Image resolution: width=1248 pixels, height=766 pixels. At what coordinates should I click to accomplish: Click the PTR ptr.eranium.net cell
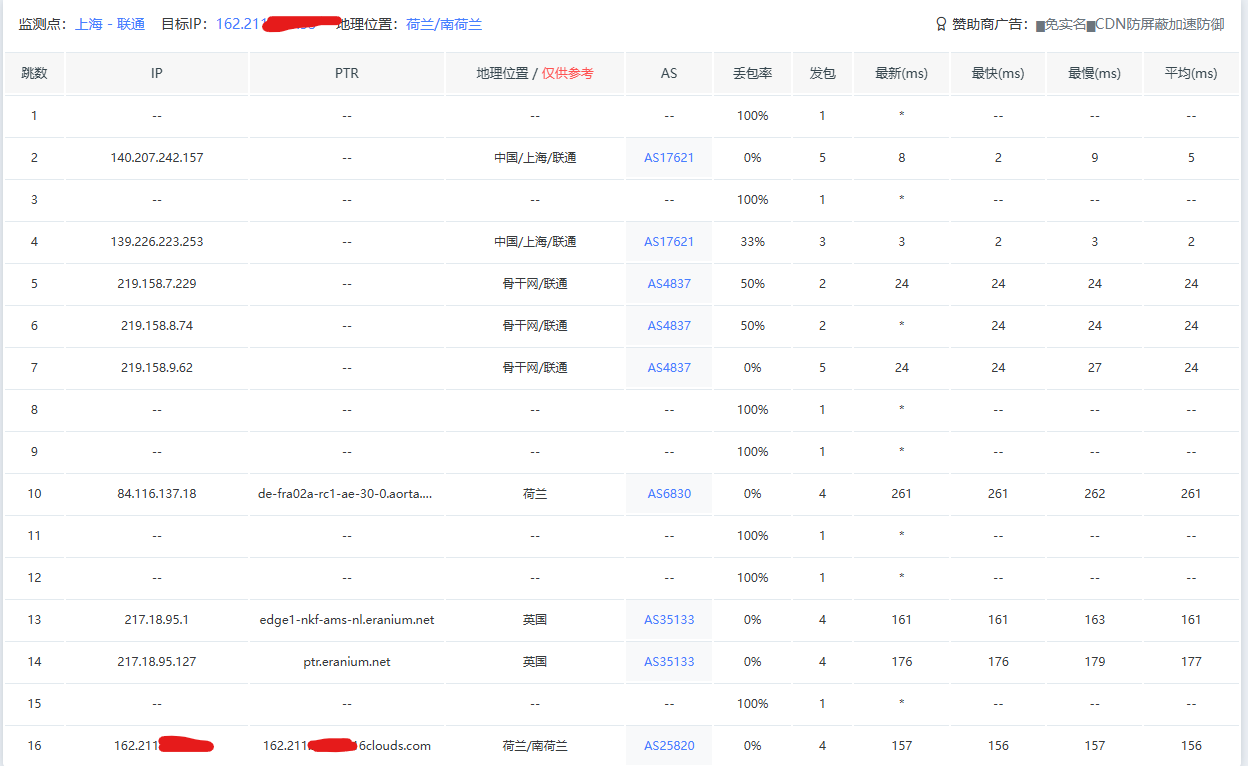pos(347,662)
